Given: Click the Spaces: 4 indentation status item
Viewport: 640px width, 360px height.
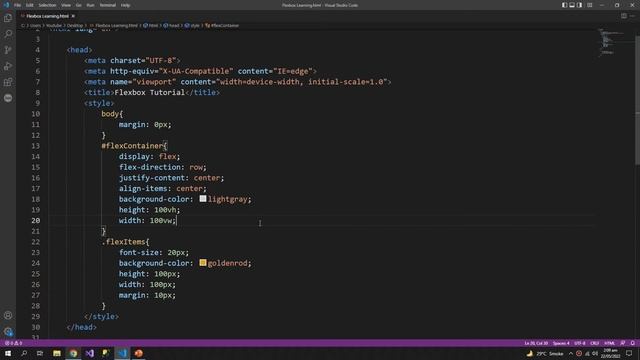Looking at the screenshot, I should coord(561,343).
